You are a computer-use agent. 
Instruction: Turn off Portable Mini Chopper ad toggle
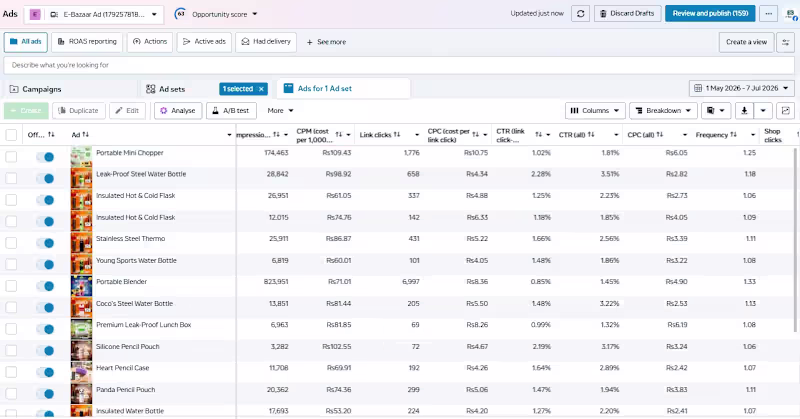pos(45,157)
